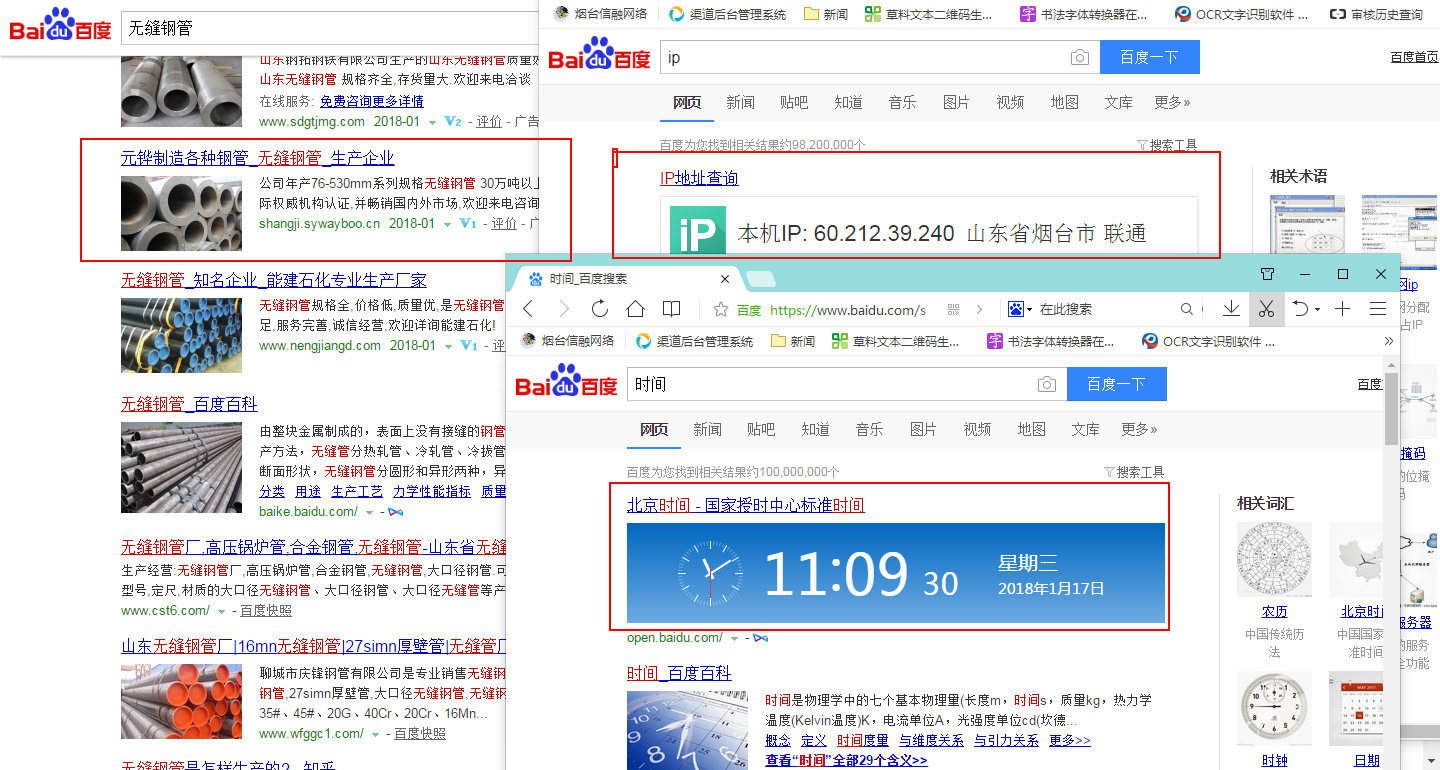Image resolution: width=1440 pixels, height=770 pixels.
Task: Click the front browser vertical scrollbar thumb
Action: [1391, 410]
